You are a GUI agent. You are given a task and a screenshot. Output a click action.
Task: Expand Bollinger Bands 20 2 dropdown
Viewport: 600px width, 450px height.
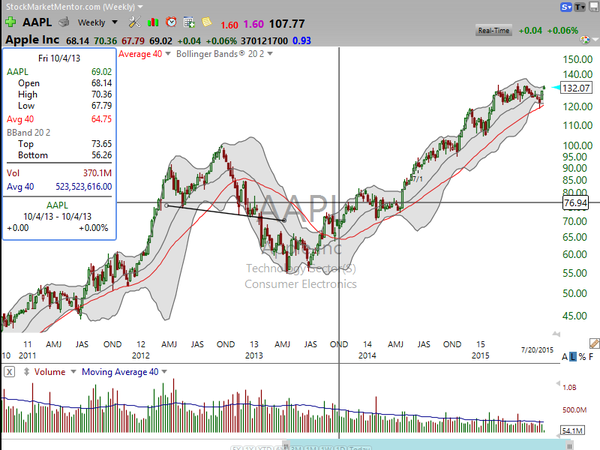tap(224, 54)
